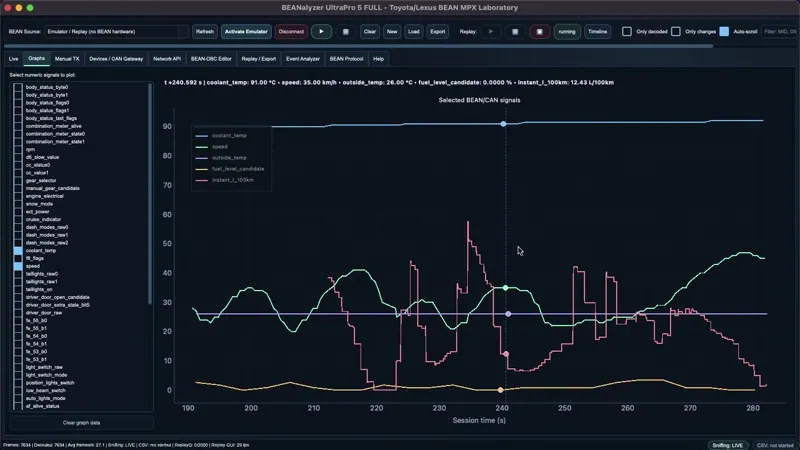Click the CSV: not started status badge
This screenshot has width=800, height=450.
point(775,445)
